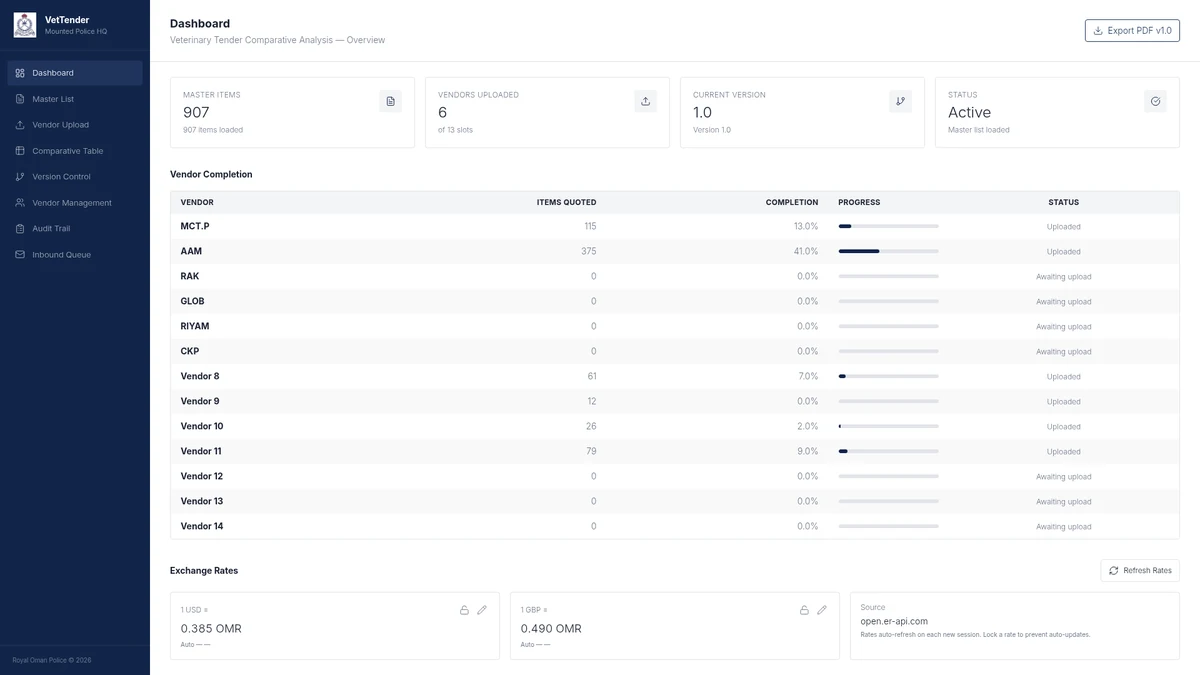Lock the GBP exchange rate

804,610
